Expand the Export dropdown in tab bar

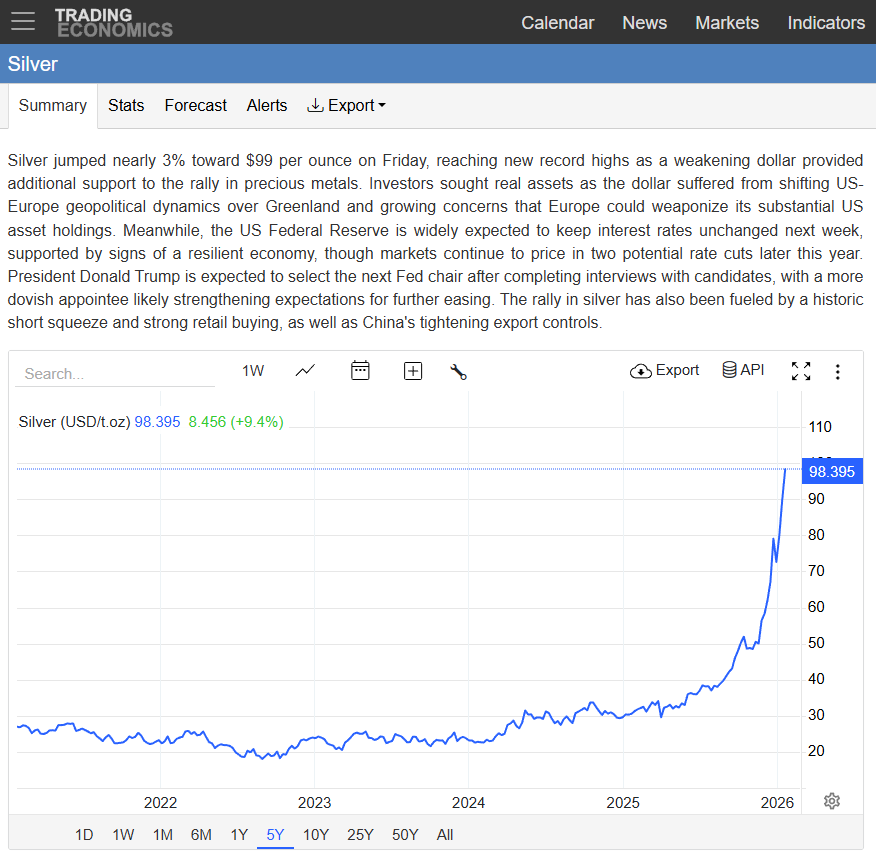tap(346, 106)
